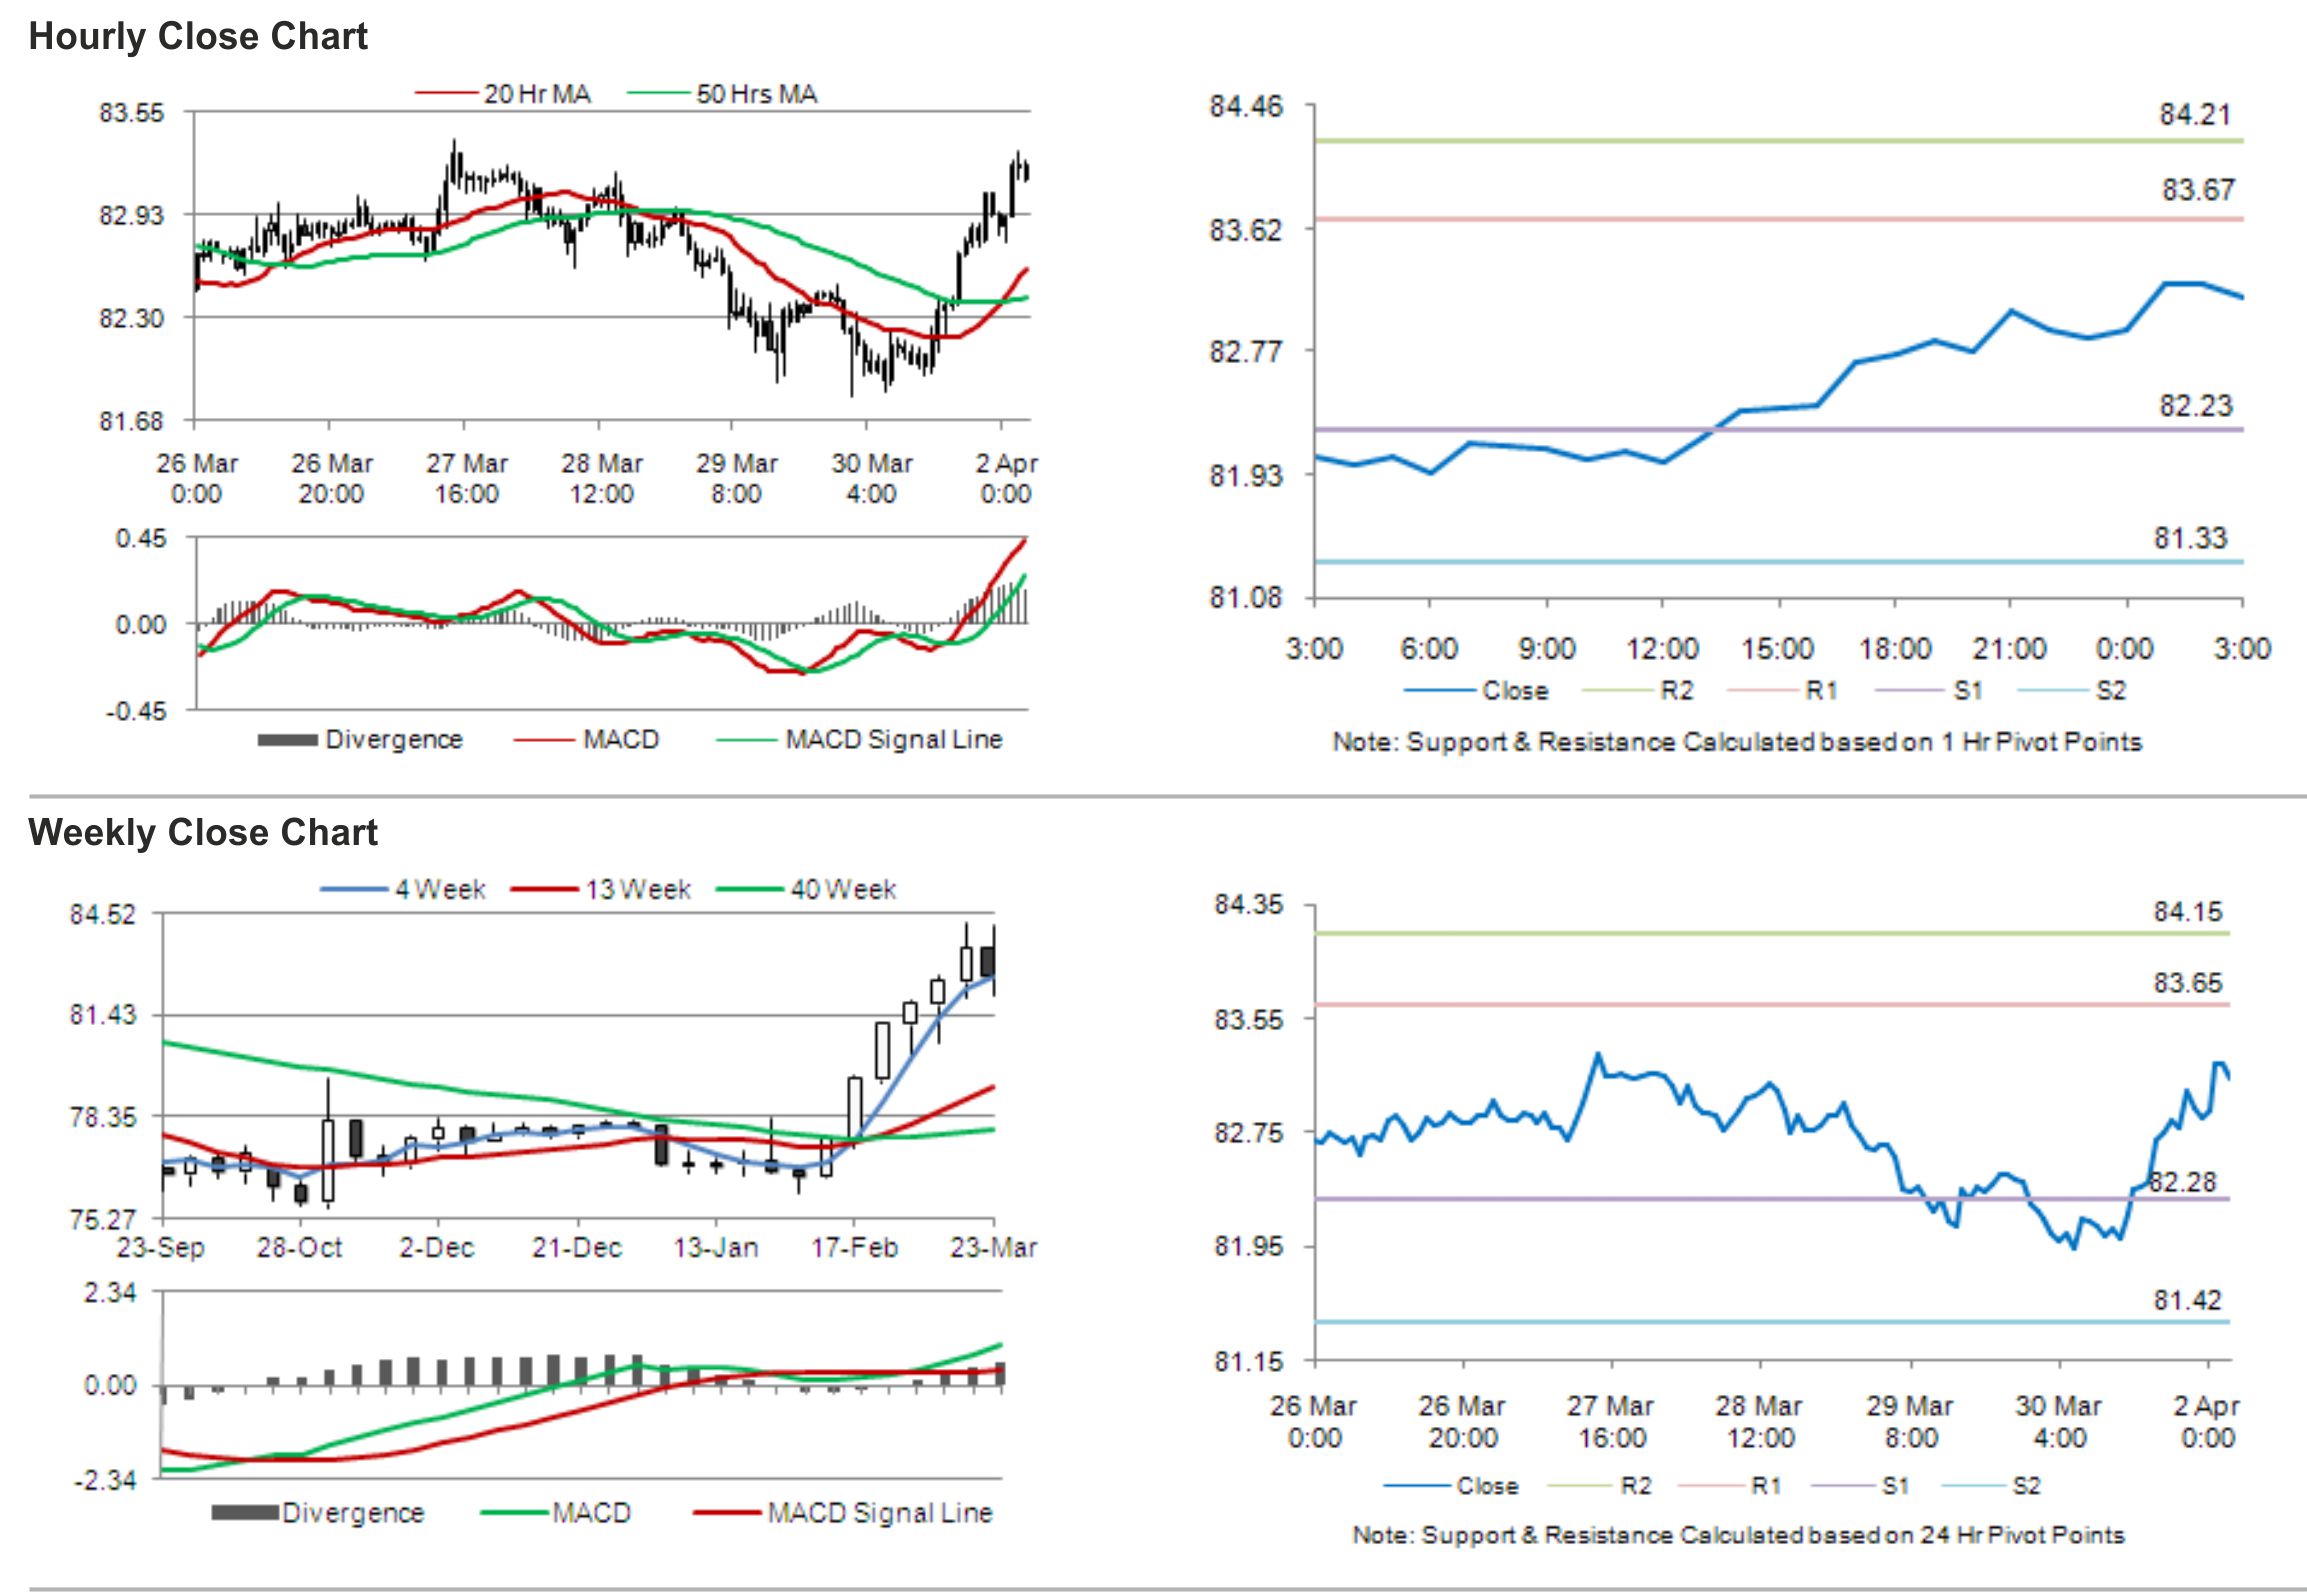Image resolution: width=2307 pixels, height=1592 pixels.
Task: Click the R1 level label 83.67
Action: click(2198, 190)
